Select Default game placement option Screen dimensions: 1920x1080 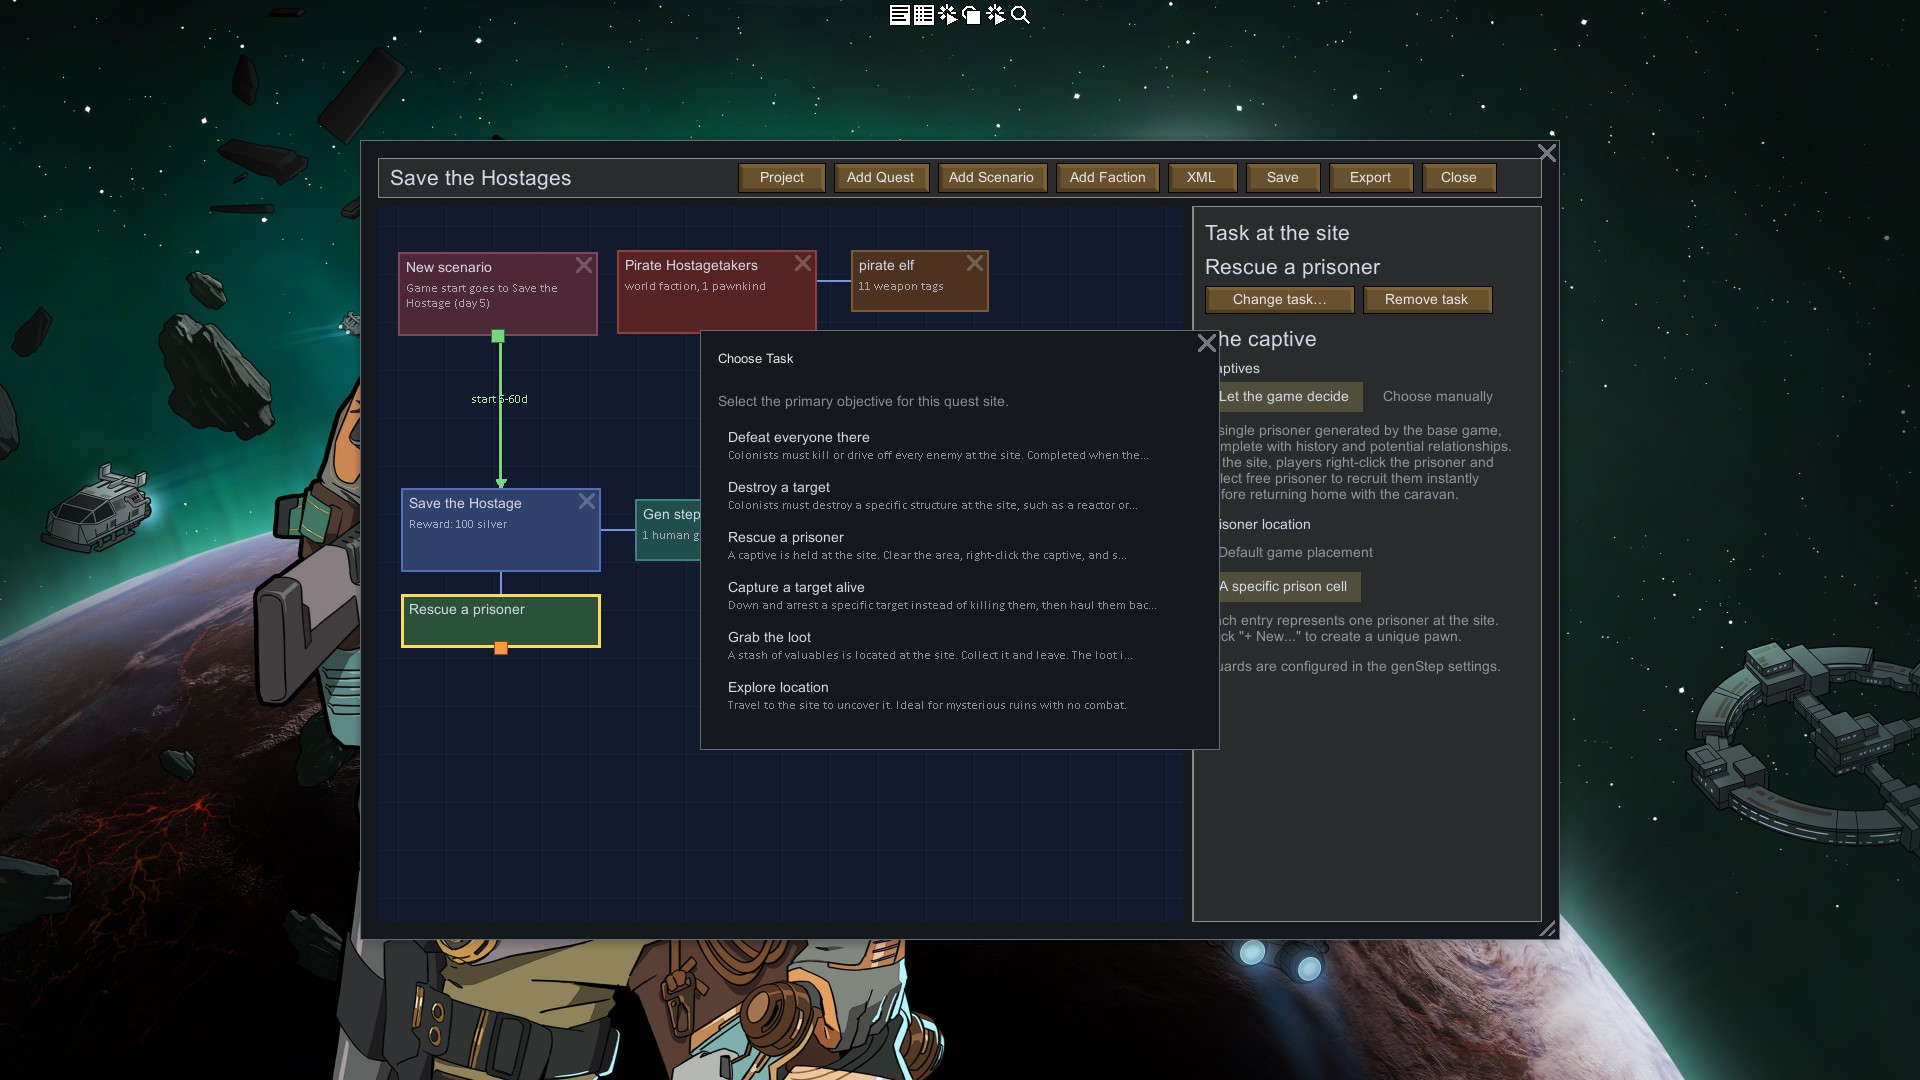pos(1295,553)
